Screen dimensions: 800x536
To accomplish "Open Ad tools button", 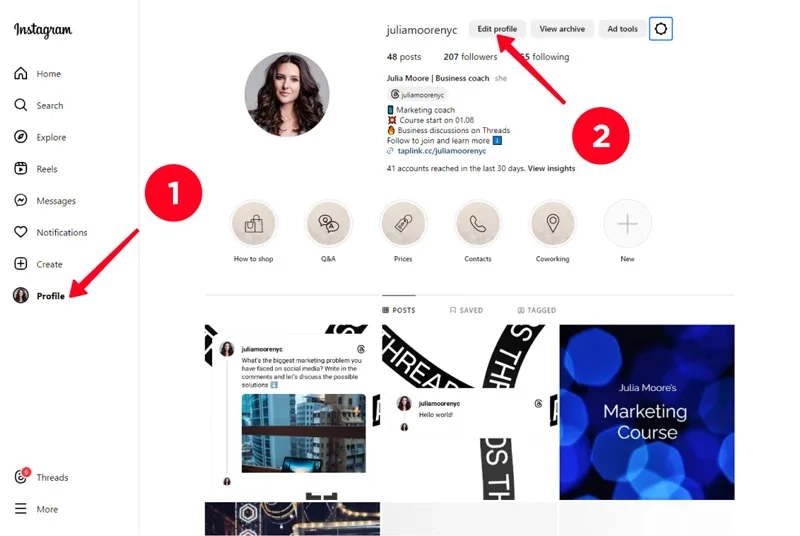I will (622, 29).
